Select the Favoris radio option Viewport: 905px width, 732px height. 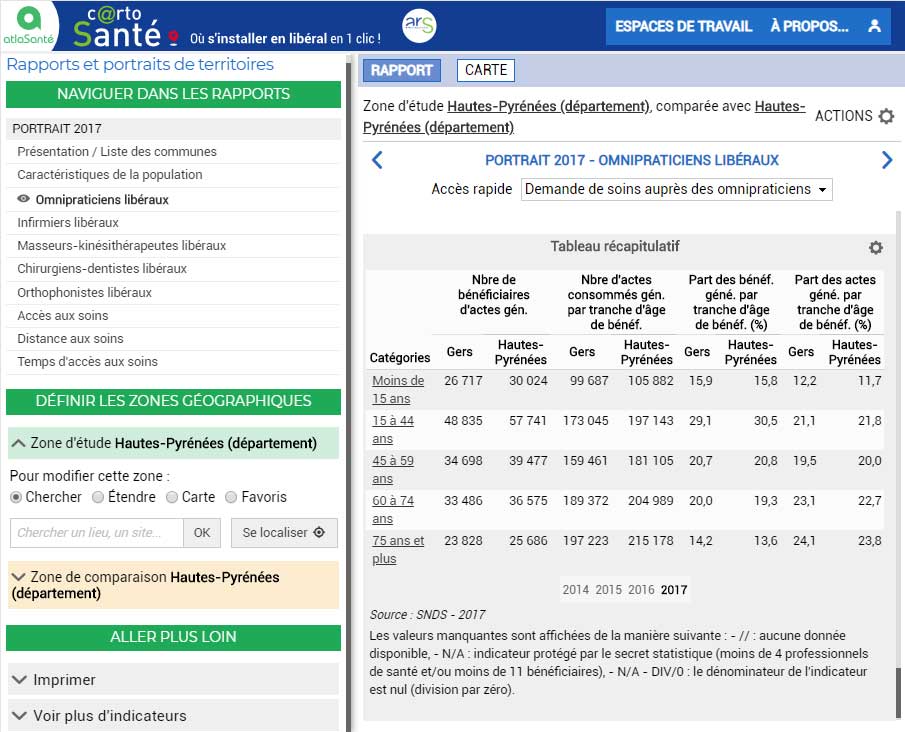(x=231, y=497)
